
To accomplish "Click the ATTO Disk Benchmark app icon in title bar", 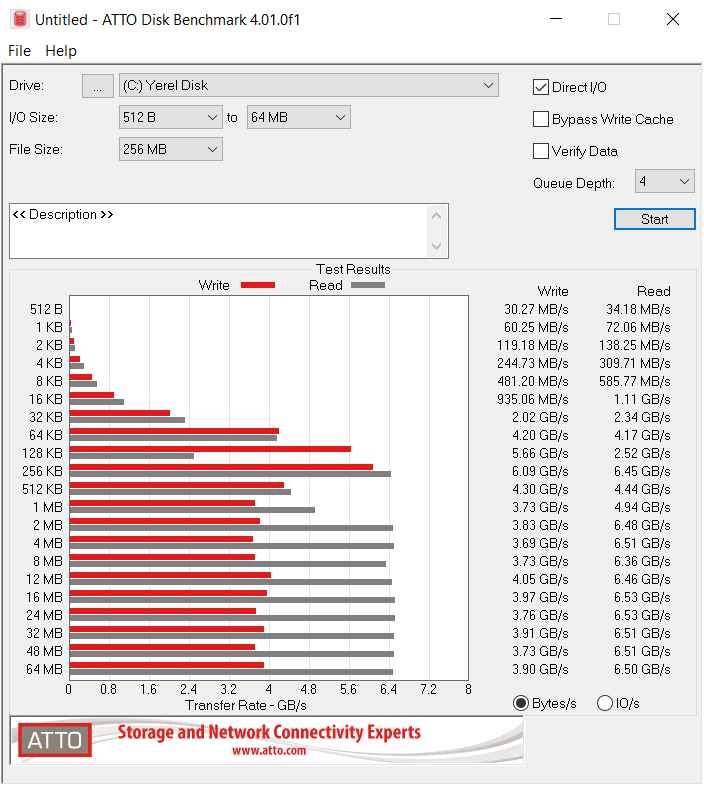I will tap(20, 19).
